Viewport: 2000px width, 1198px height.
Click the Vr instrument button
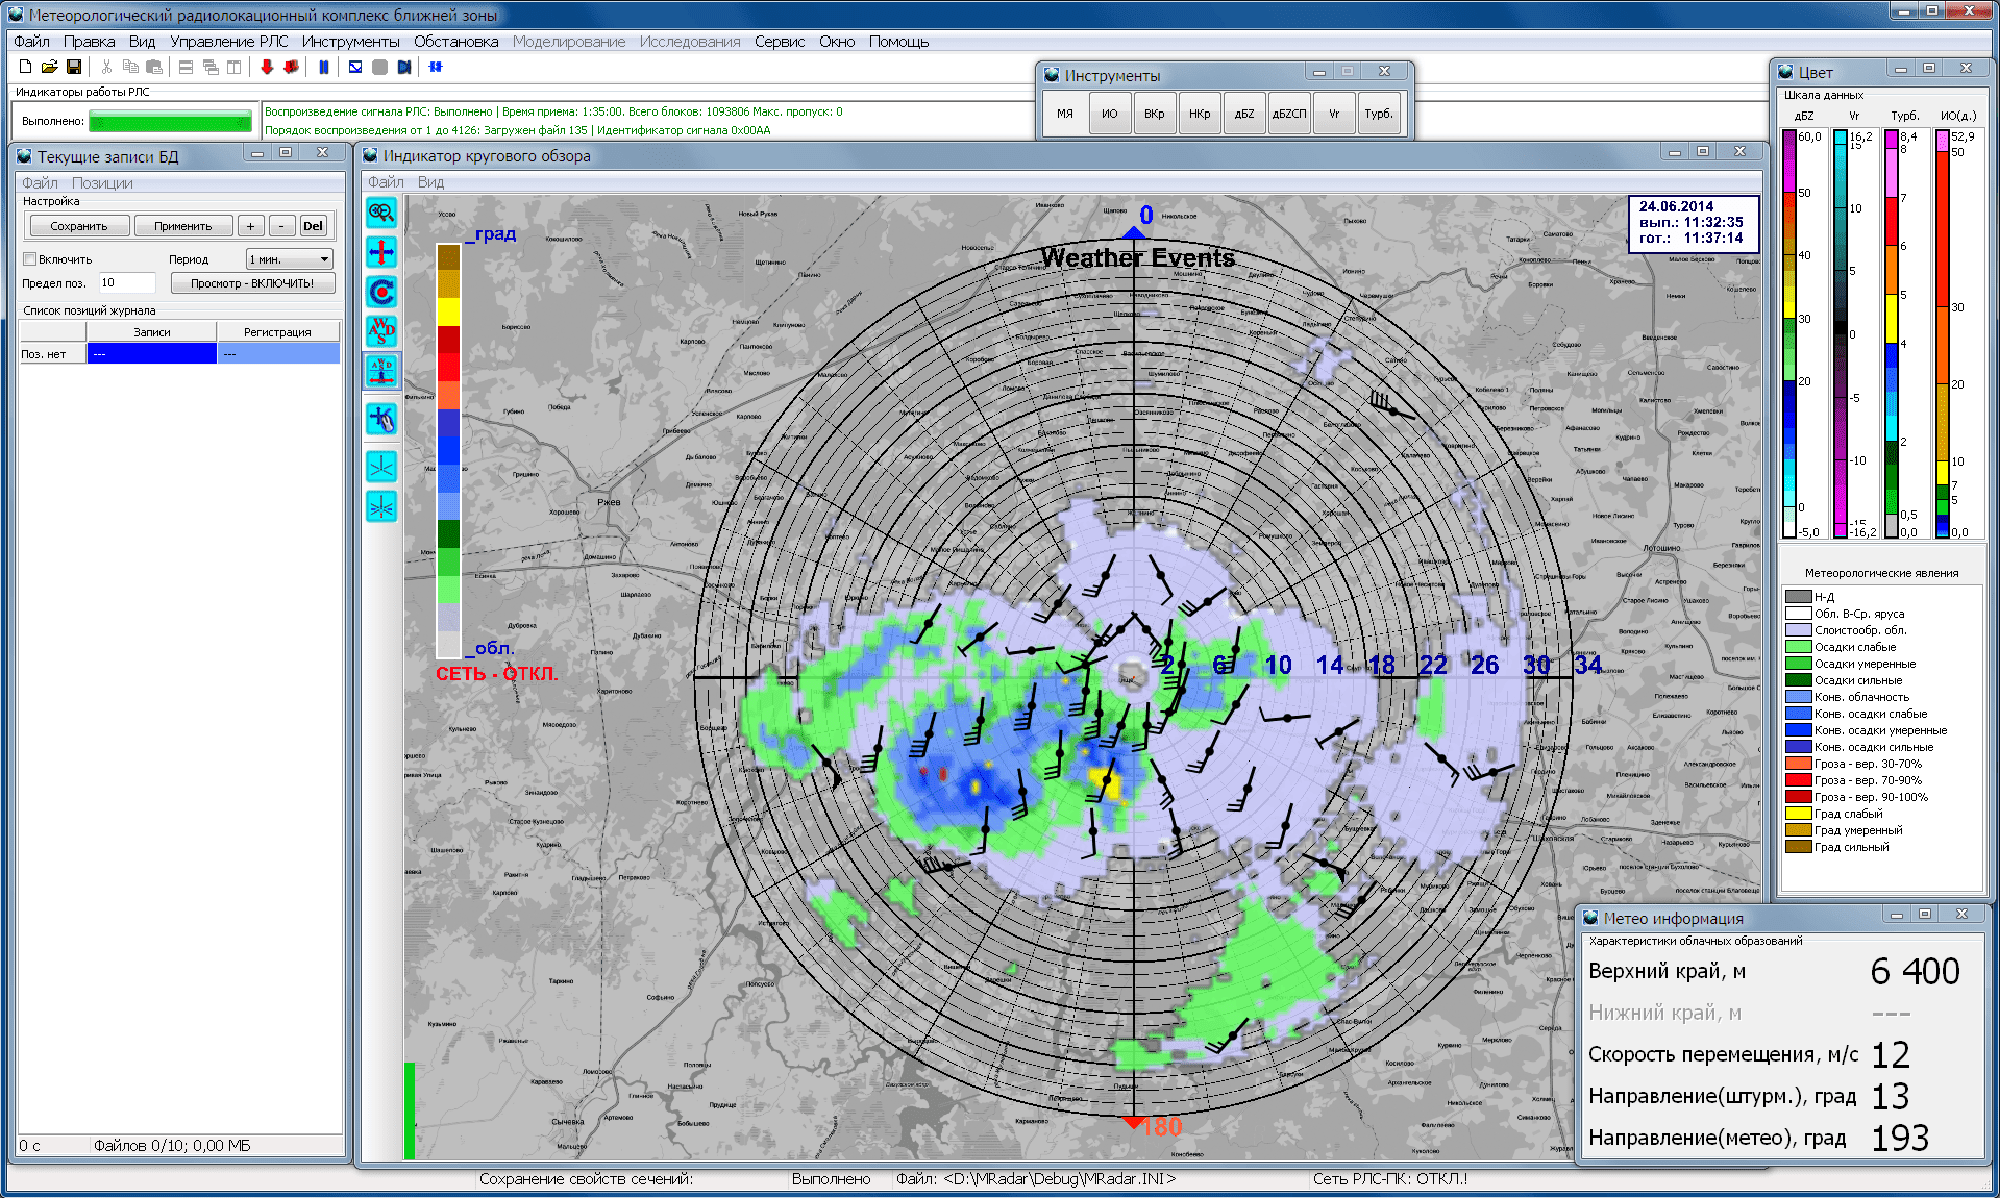pyautogui.click(x=1334, y=114)
